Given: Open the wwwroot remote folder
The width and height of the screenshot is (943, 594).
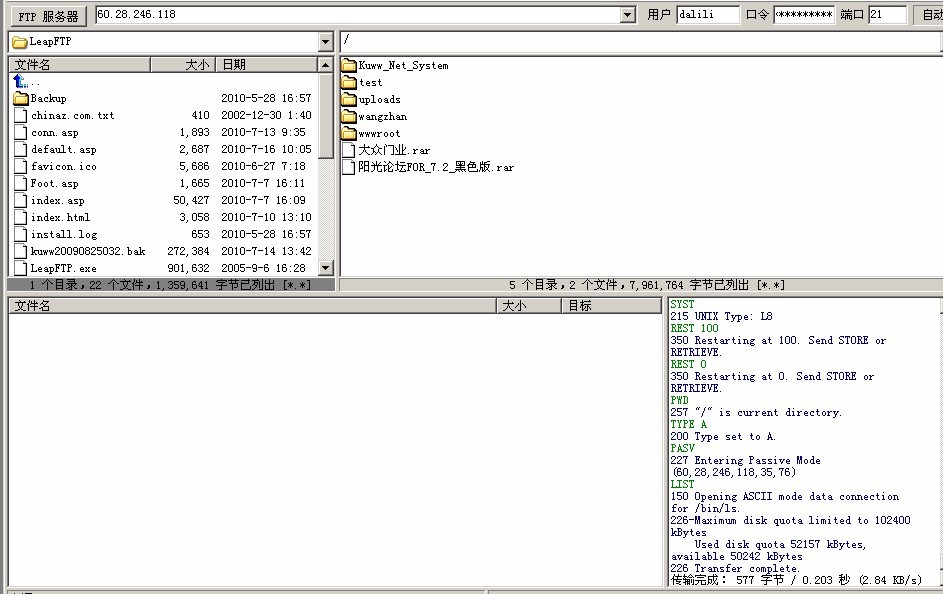Looking at the screenshot, I should 378,133.
